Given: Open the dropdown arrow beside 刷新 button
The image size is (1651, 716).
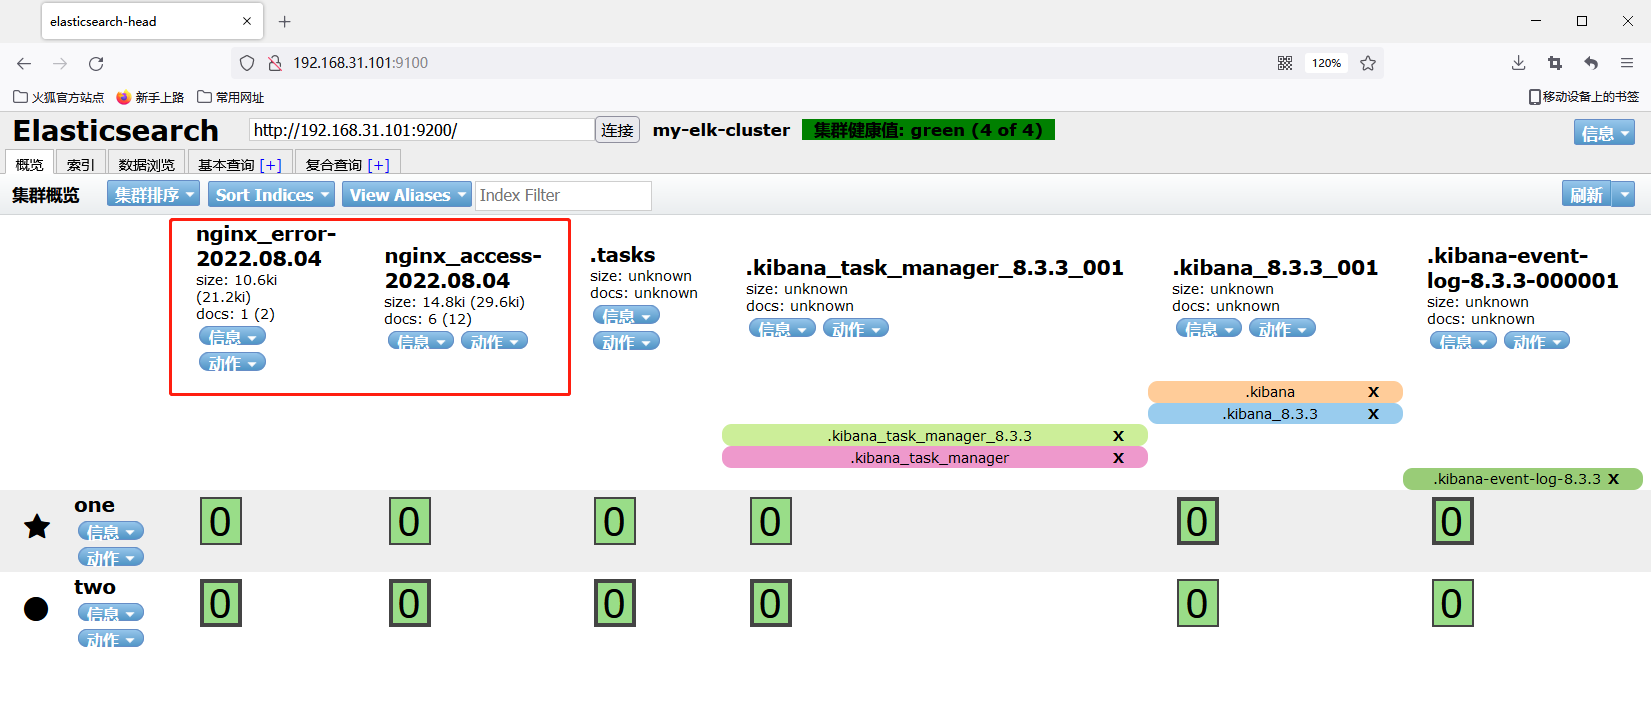Looking at the screenshot, I should [x=1624, y=195].
